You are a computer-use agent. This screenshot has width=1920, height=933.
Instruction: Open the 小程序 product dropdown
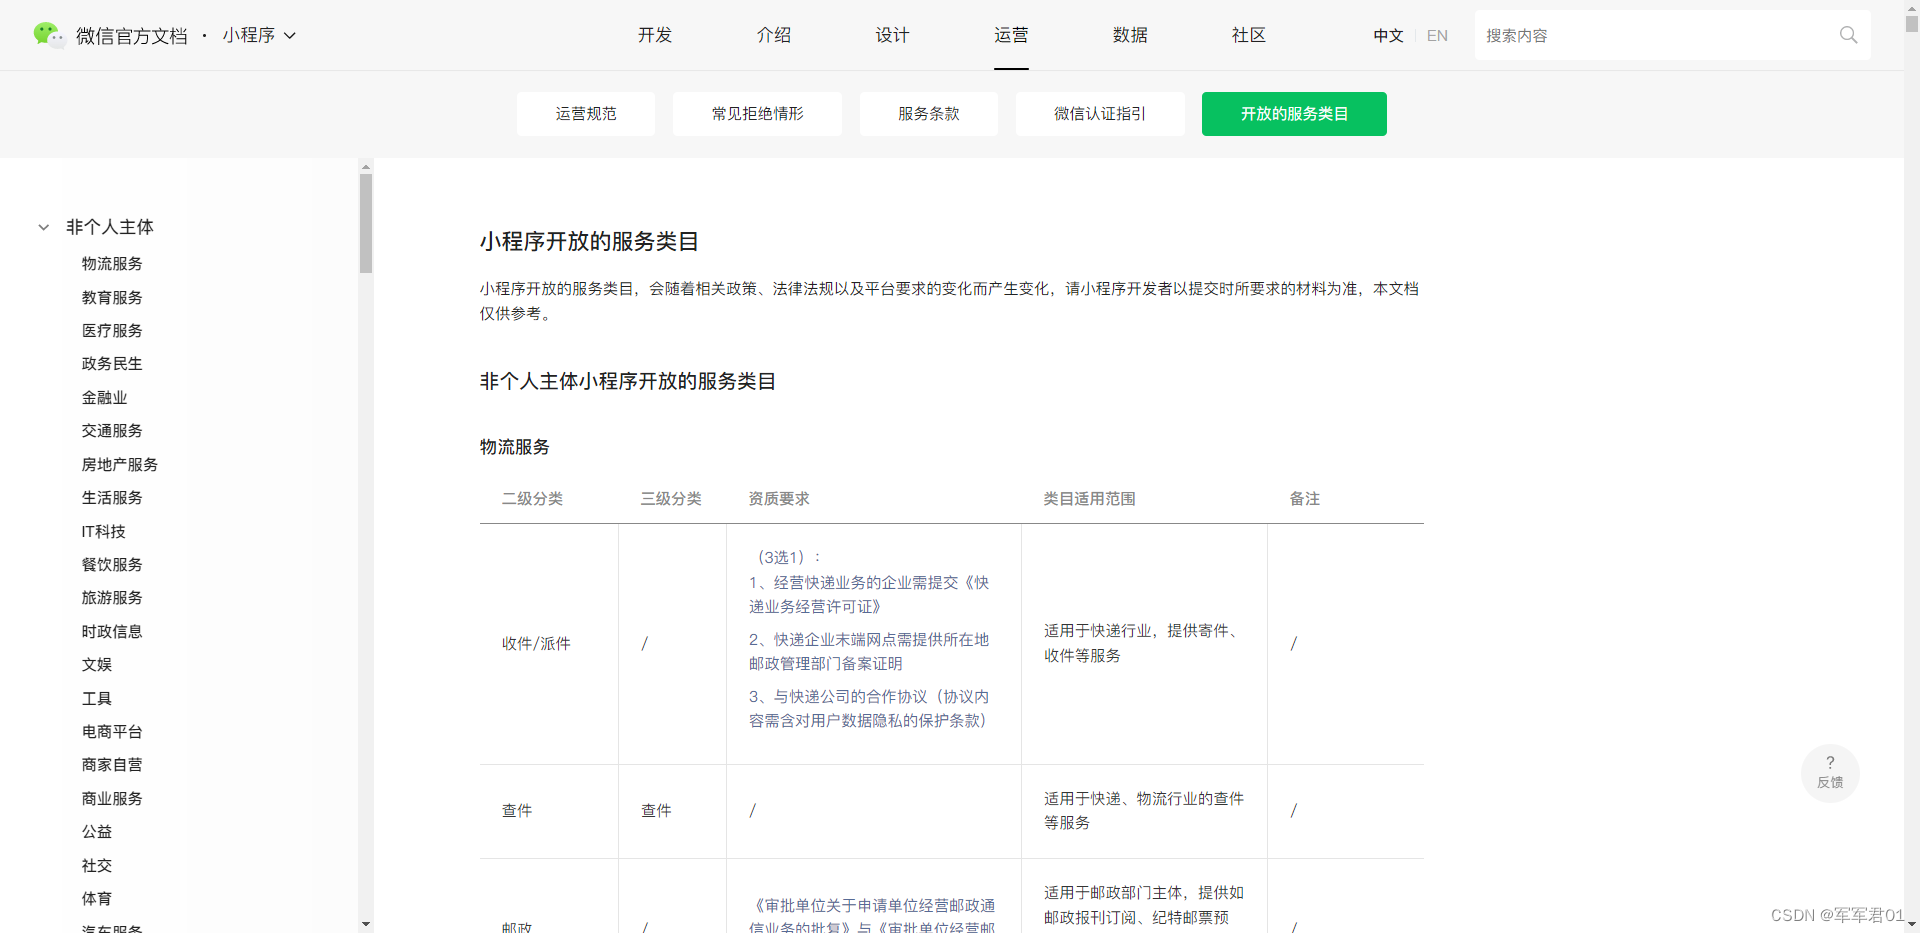pos(259,35)
